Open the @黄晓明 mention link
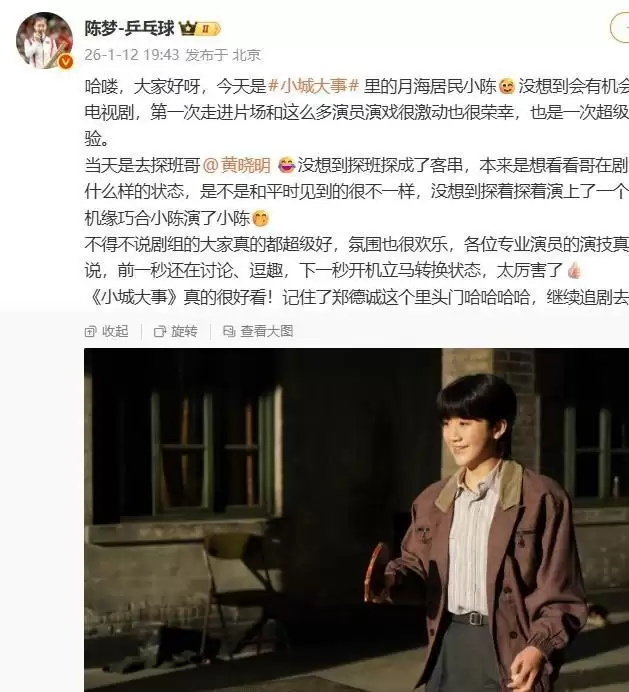This screenshot has height=692, width=629. tap(237, 165)
